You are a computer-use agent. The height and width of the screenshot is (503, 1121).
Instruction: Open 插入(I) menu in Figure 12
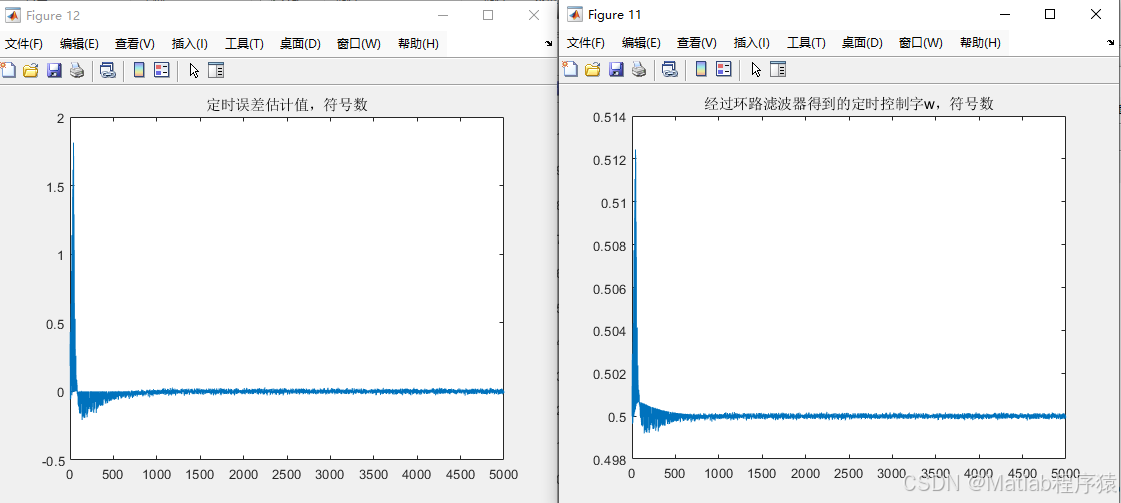pyautogui.click(x=189, y=44)
